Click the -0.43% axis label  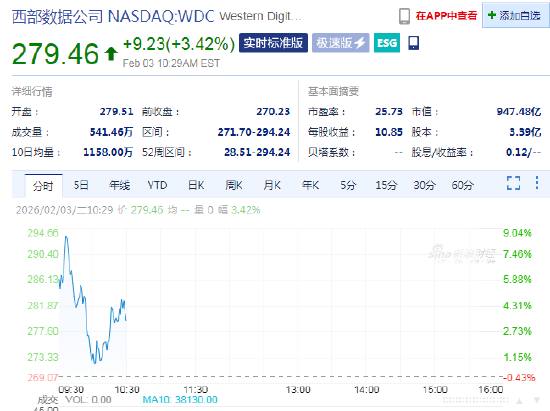click(x=519, y=378)
